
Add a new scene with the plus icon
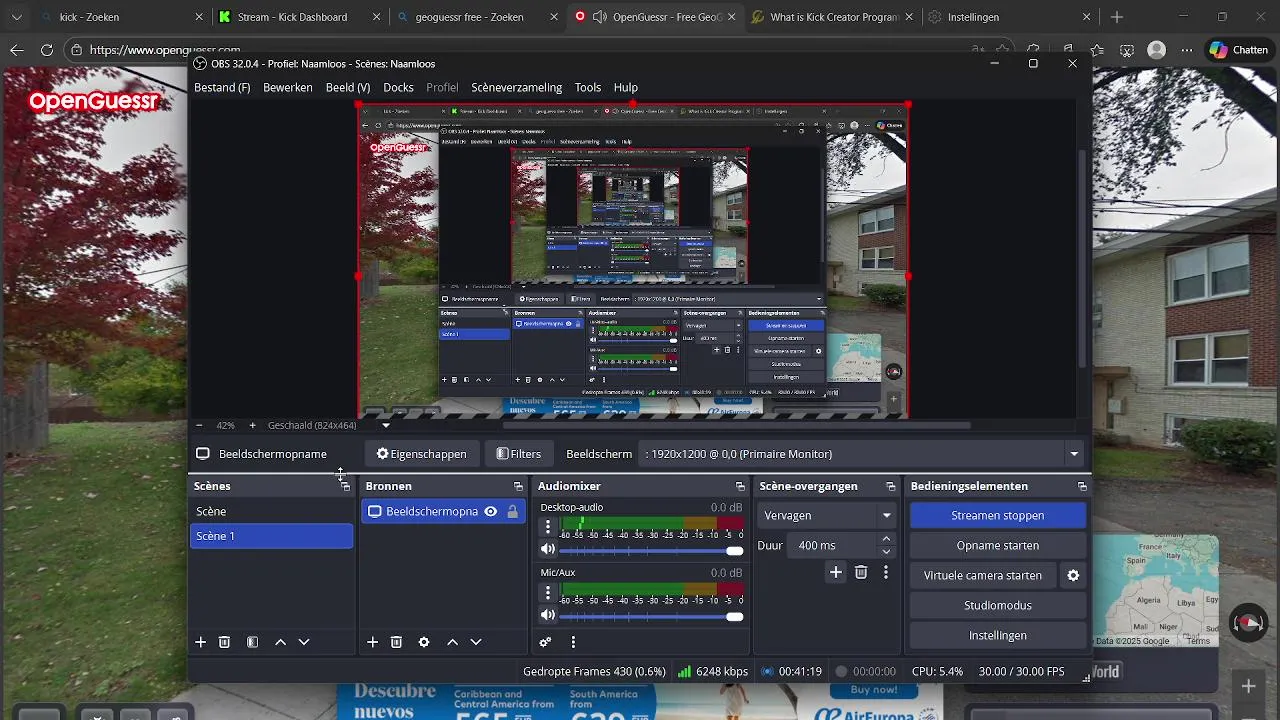click(x=200, y=642)
